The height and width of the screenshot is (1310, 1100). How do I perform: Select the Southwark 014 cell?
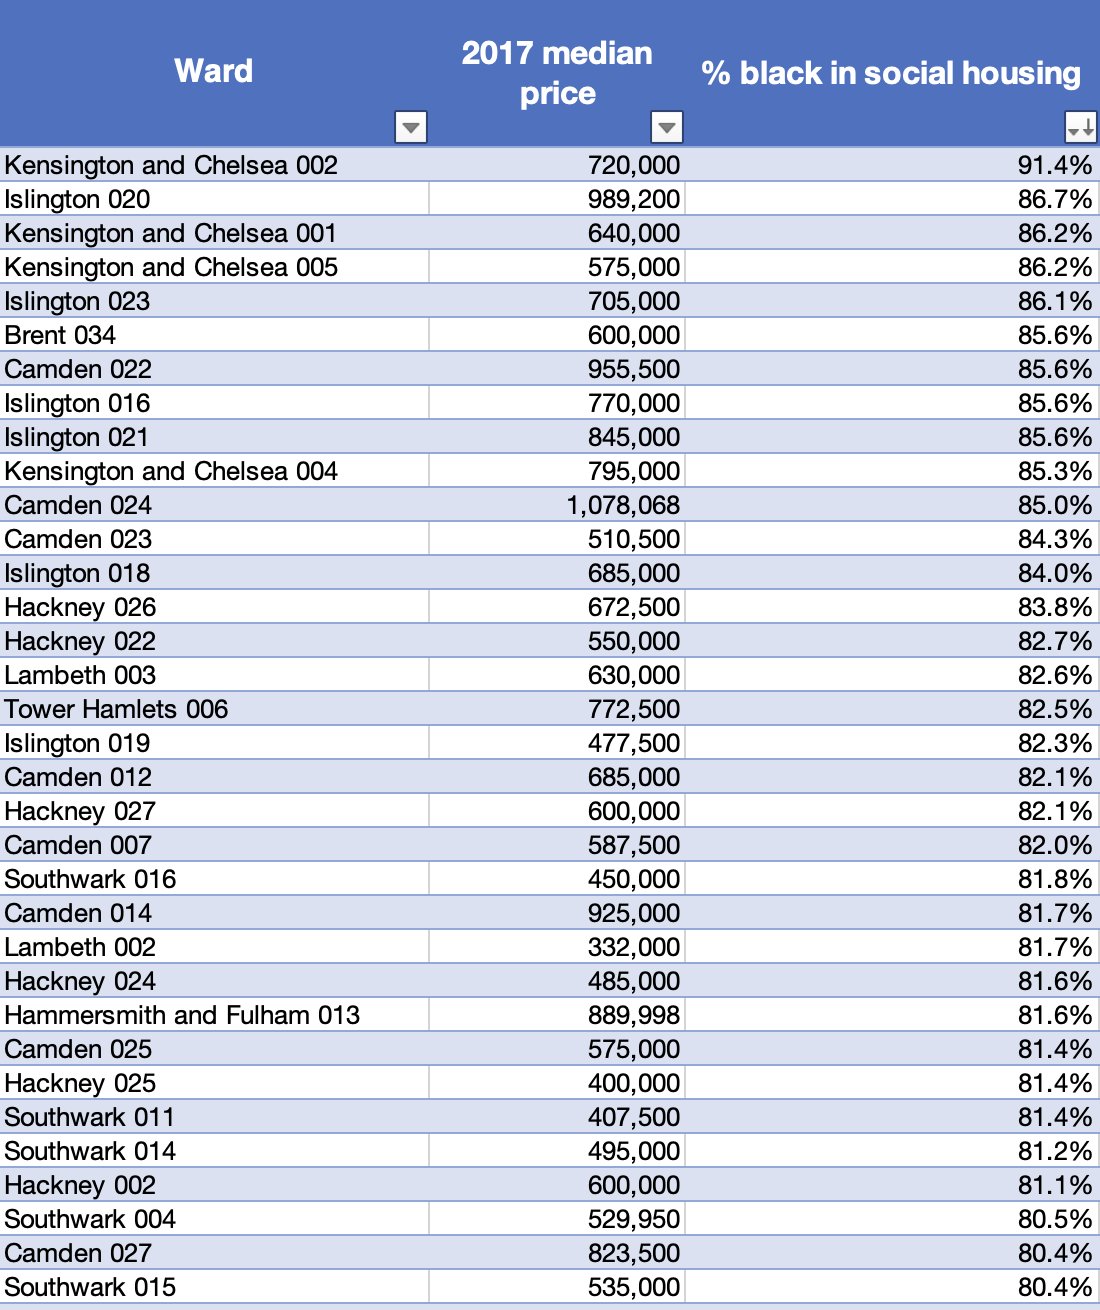214,1151
